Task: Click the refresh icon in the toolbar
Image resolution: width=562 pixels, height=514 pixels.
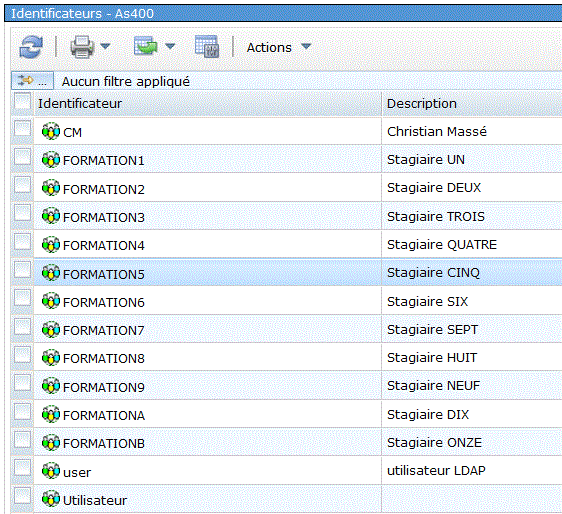Action: click(31, 47)
